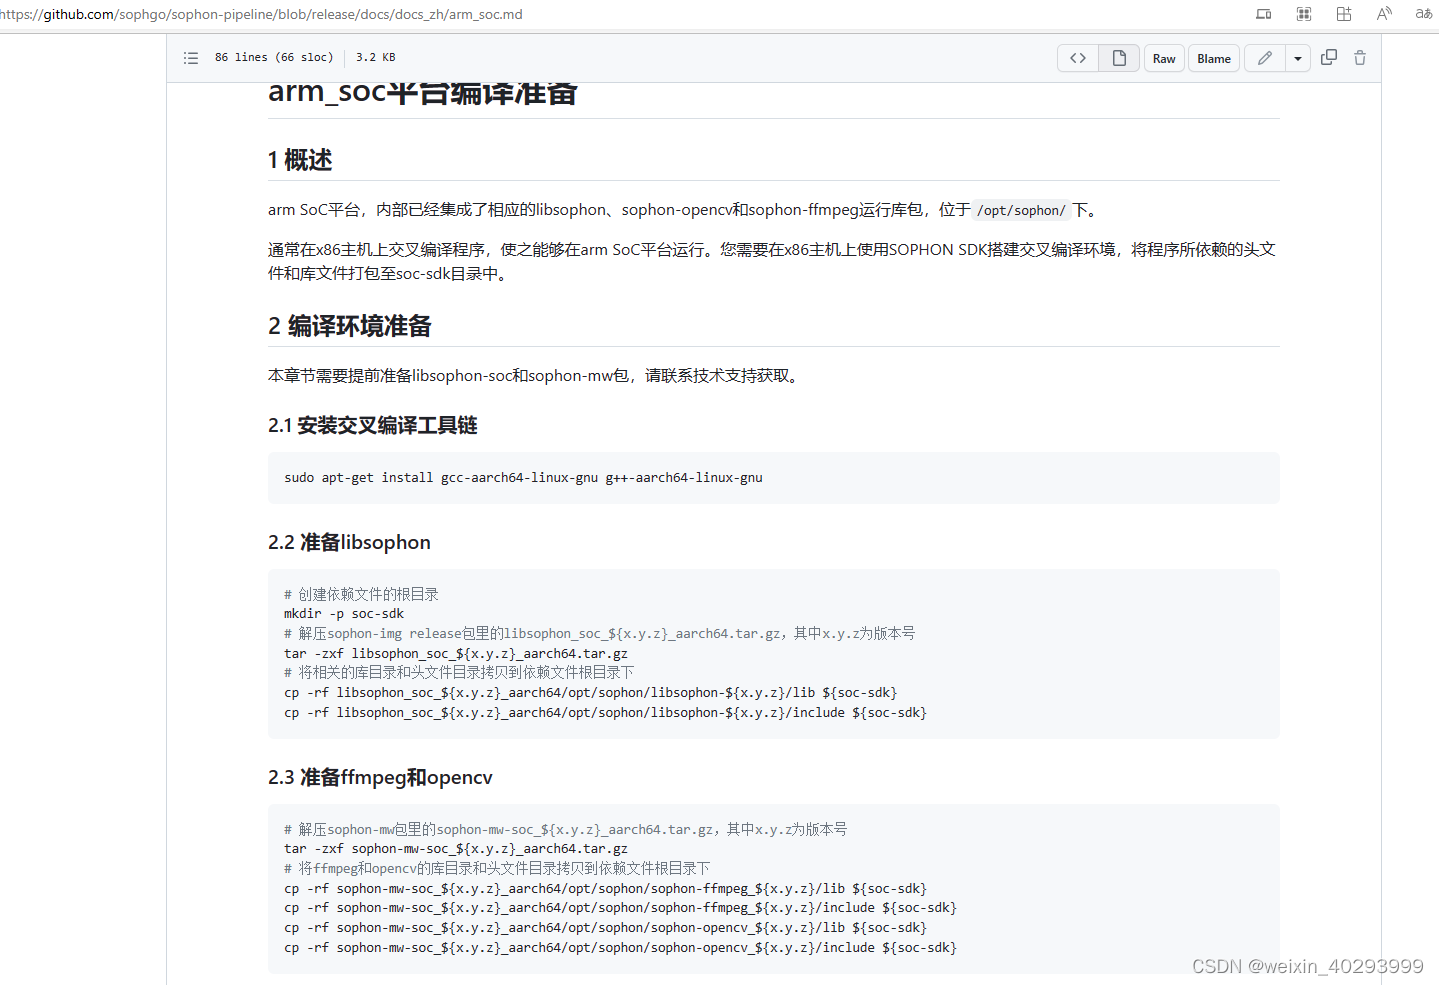Image resolution: width=1439 pixels, height=985 pixels.
Task: Open the browser cast or device icon
Action: coord(1264,14)
